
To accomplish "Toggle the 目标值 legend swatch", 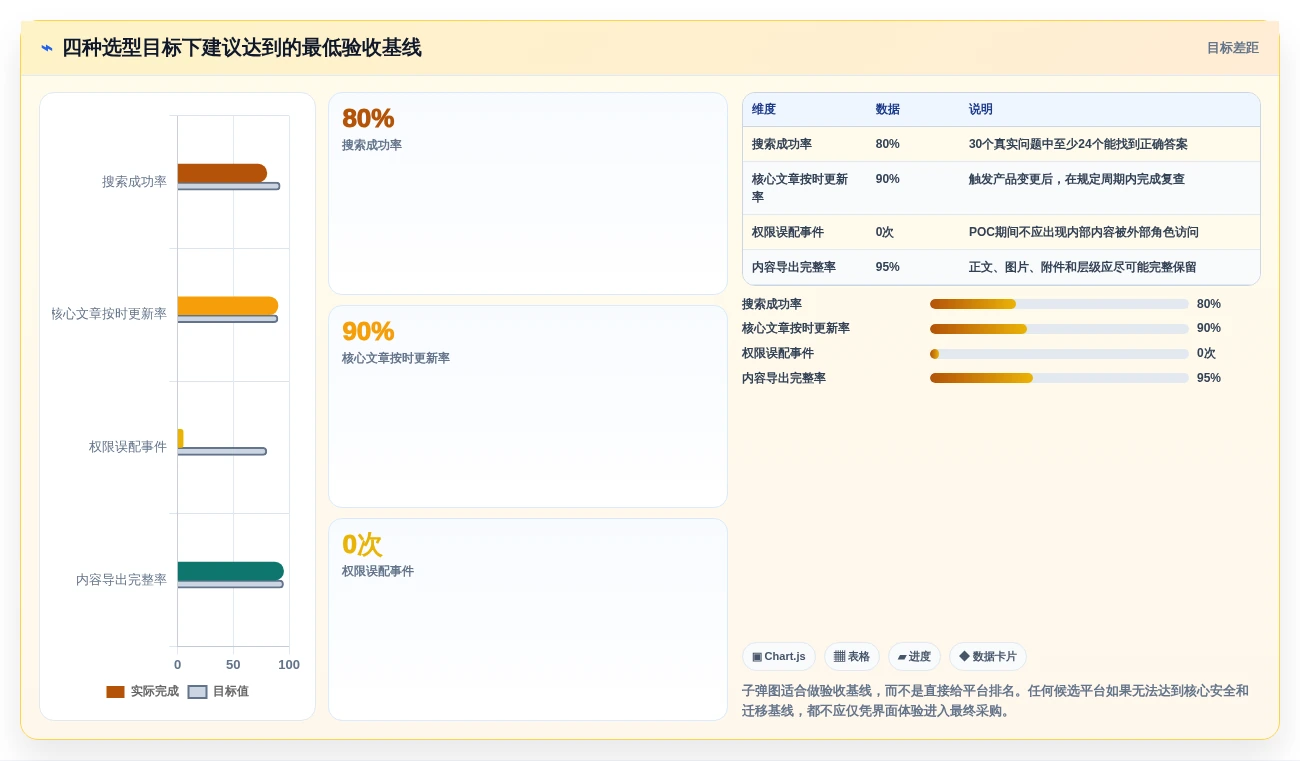I will click(x=197, y=692).
